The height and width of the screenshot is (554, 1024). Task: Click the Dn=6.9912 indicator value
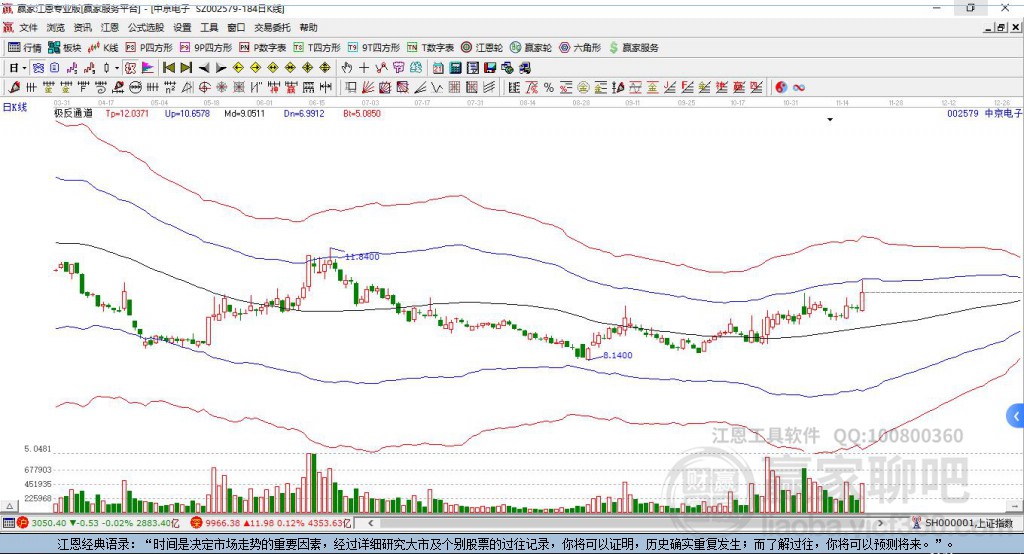click(x=304, y=113)
